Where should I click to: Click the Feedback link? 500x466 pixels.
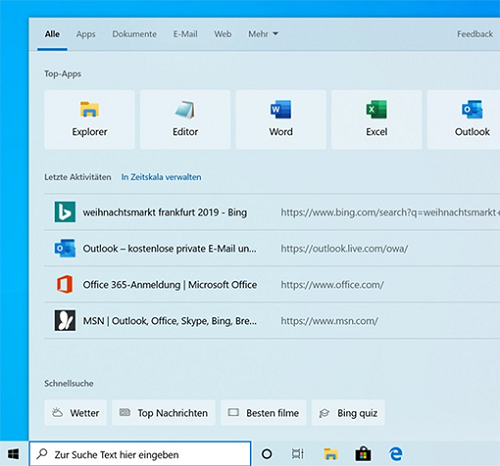coord(475,34)
